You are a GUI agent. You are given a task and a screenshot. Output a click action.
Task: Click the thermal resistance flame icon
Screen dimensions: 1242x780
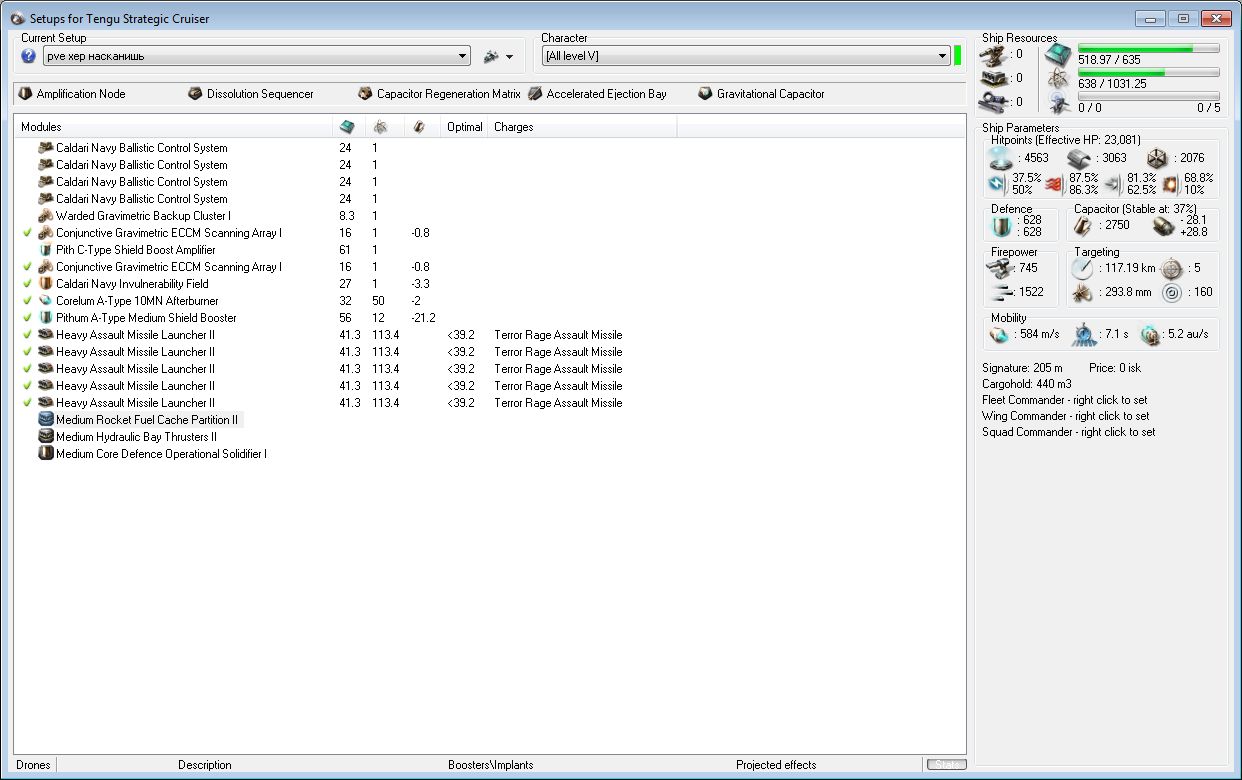coord(1054,184)
